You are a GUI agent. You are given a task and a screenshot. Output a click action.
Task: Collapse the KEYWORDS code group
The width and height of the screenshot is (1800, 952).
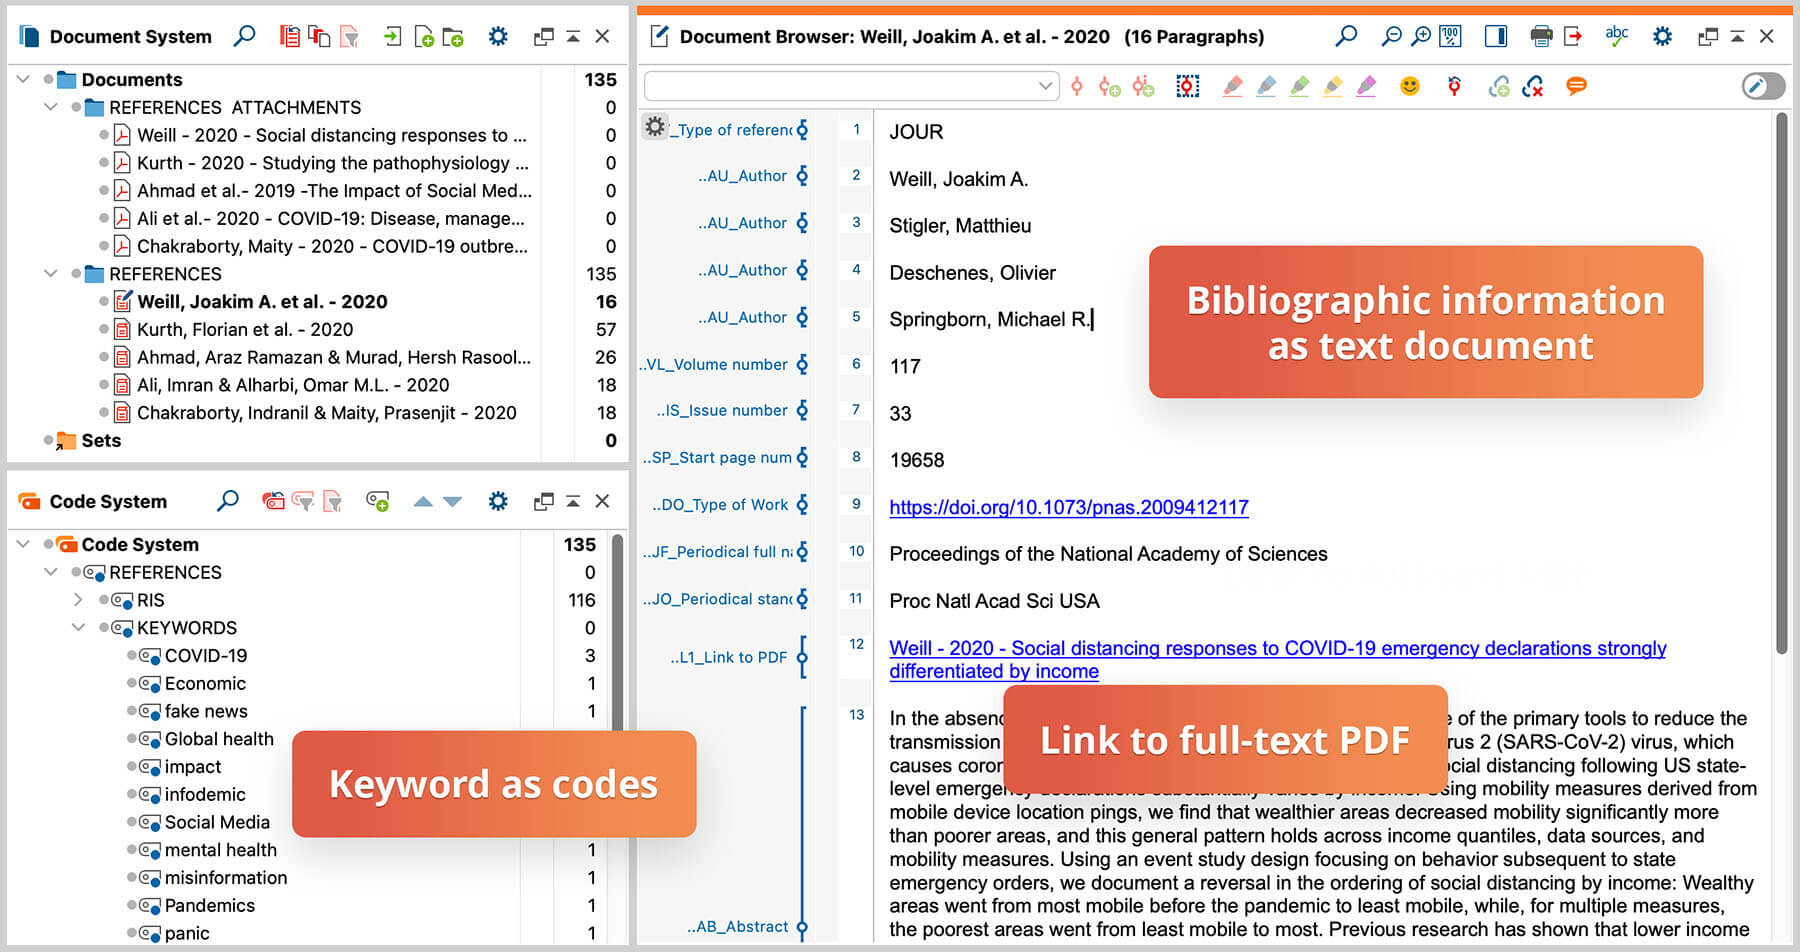coord(78,627)
